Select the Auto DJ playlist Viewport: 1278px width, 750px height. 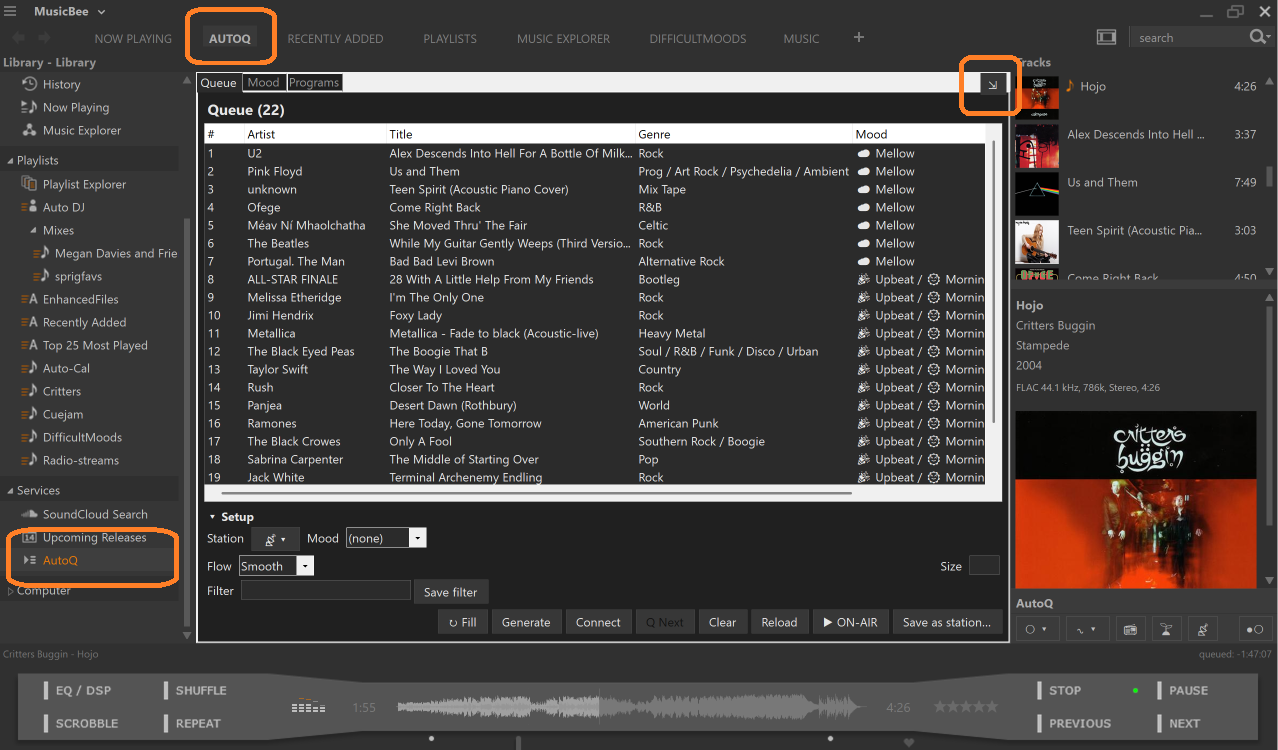tap(63, 207)
